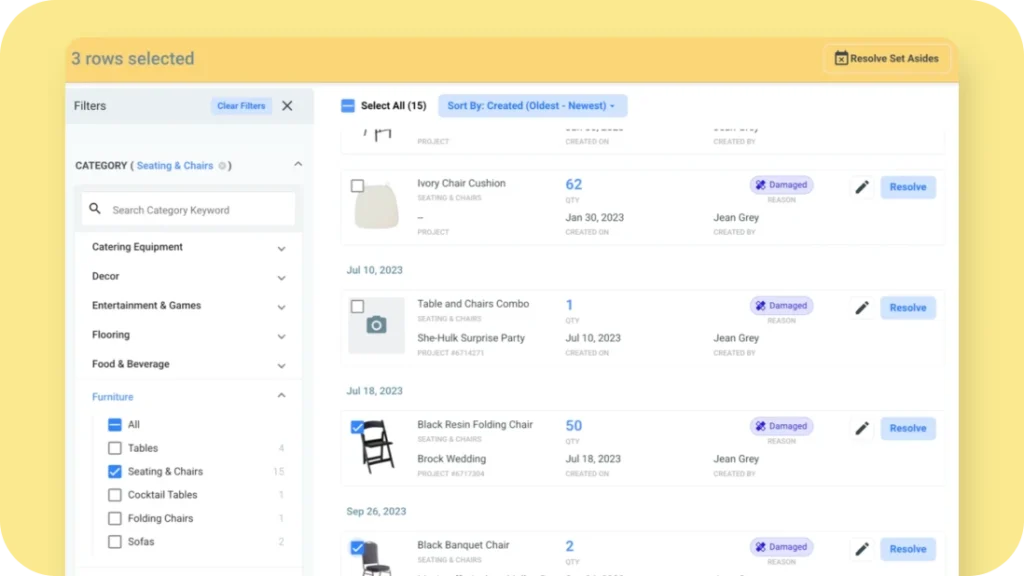The height and width of the screenshot is (576, 1024).
Task: Click the edit pencil for Table and Chairs Combo
Action: pyautogui.click(x=861, y=308)
